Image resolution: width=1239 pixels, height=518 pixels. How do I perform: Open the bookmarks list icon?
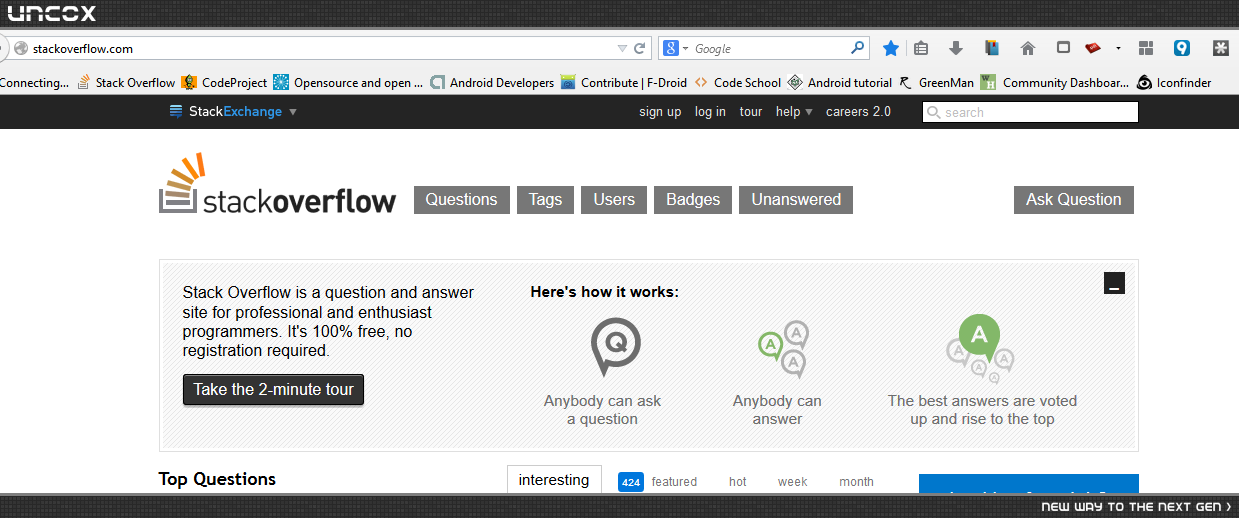tap(921, 48)
